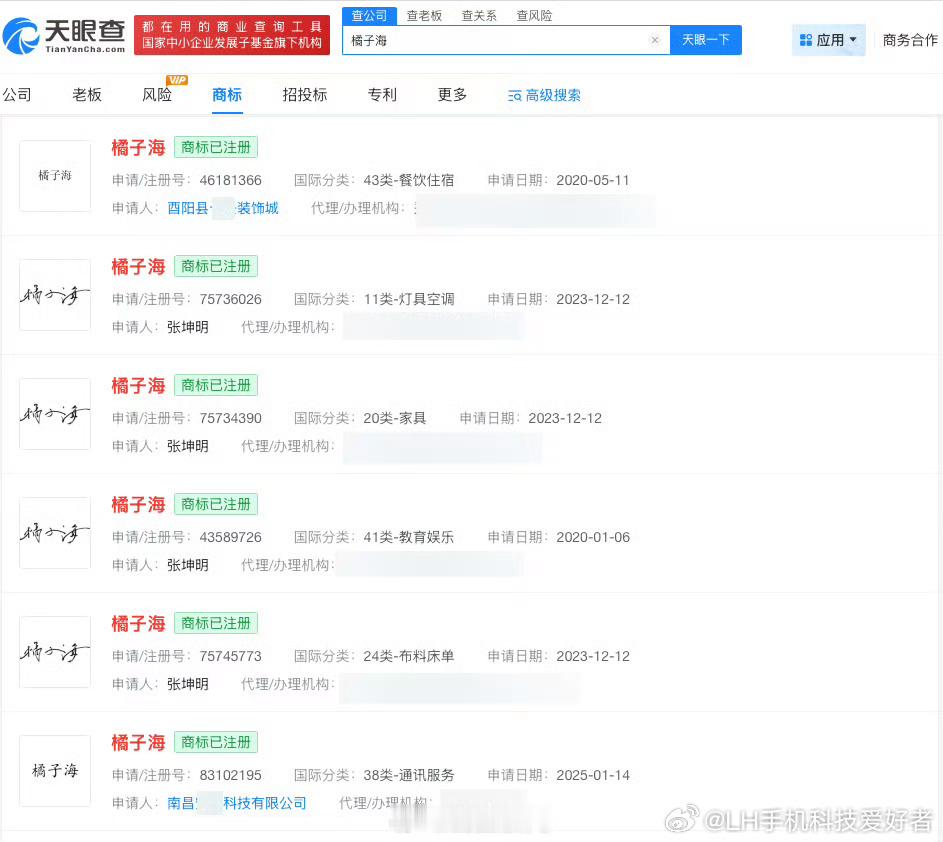943x842 pixels.
Task: Select the 查风险 search tab
Action: [x=534, y=16]
